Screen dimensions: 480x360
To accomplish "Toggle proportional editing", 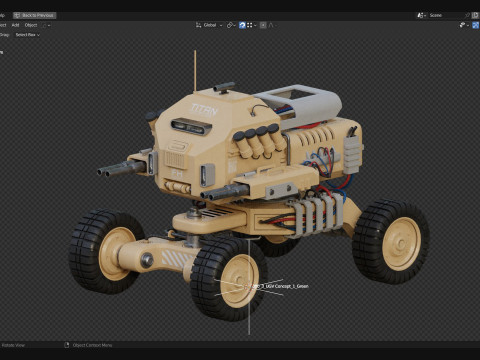I will (x=263, y=25).
